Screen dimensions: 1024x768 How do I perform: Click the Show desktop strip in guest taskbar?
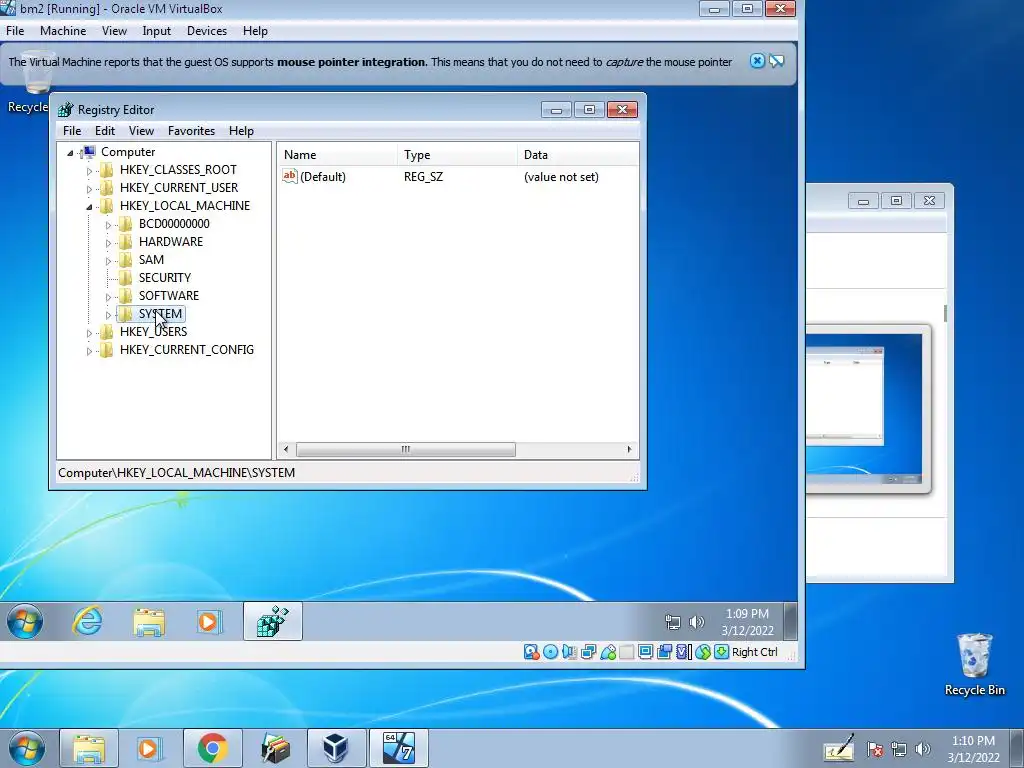tap(790, 621)
